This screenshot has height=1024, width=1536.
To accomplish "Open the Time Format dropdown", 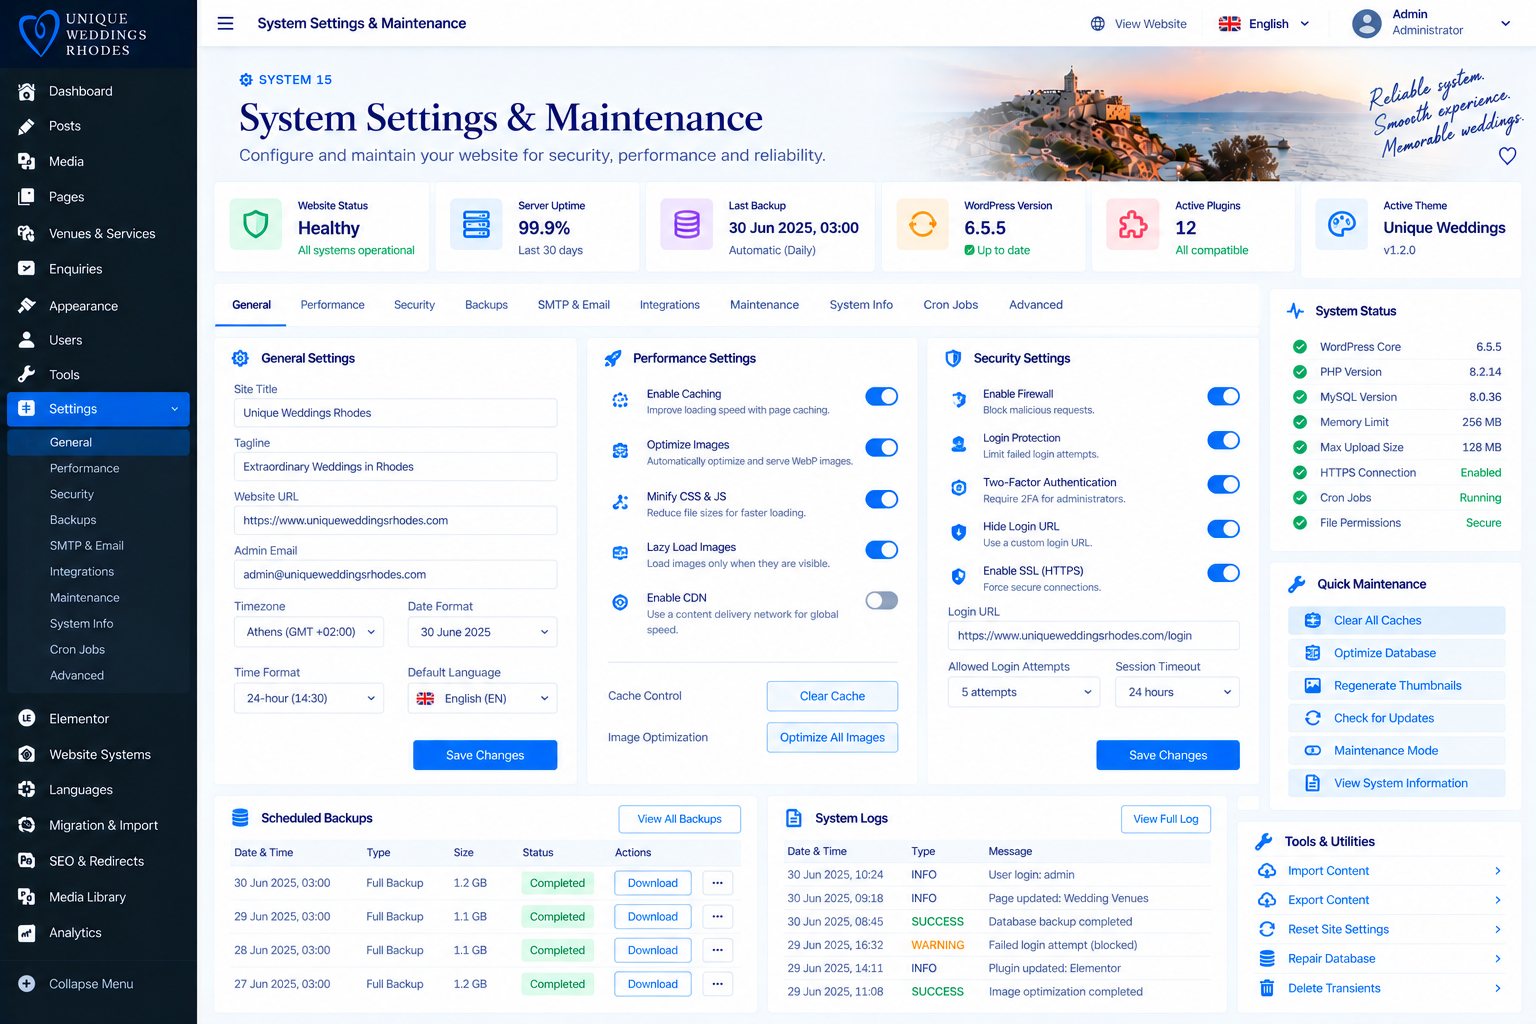I will pyautogui.click(x=309, y=698).
